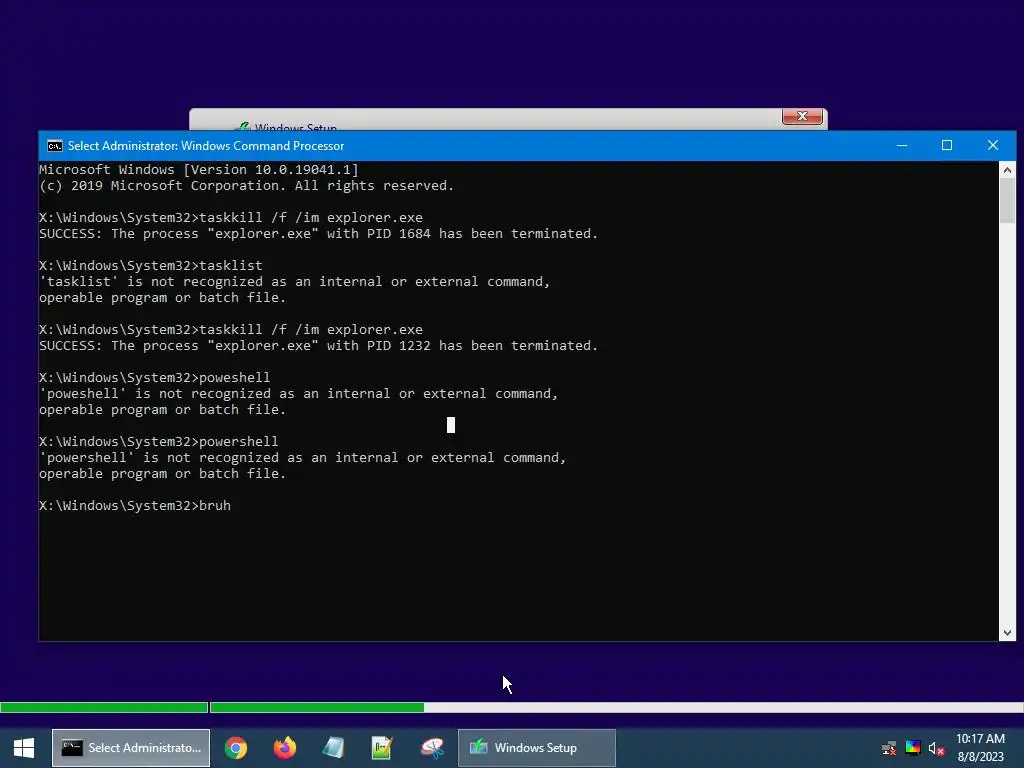Open the red scissors taskbar icon
Image resolution: width=1024 pixels, height=768 pixels.
point(432,748)
